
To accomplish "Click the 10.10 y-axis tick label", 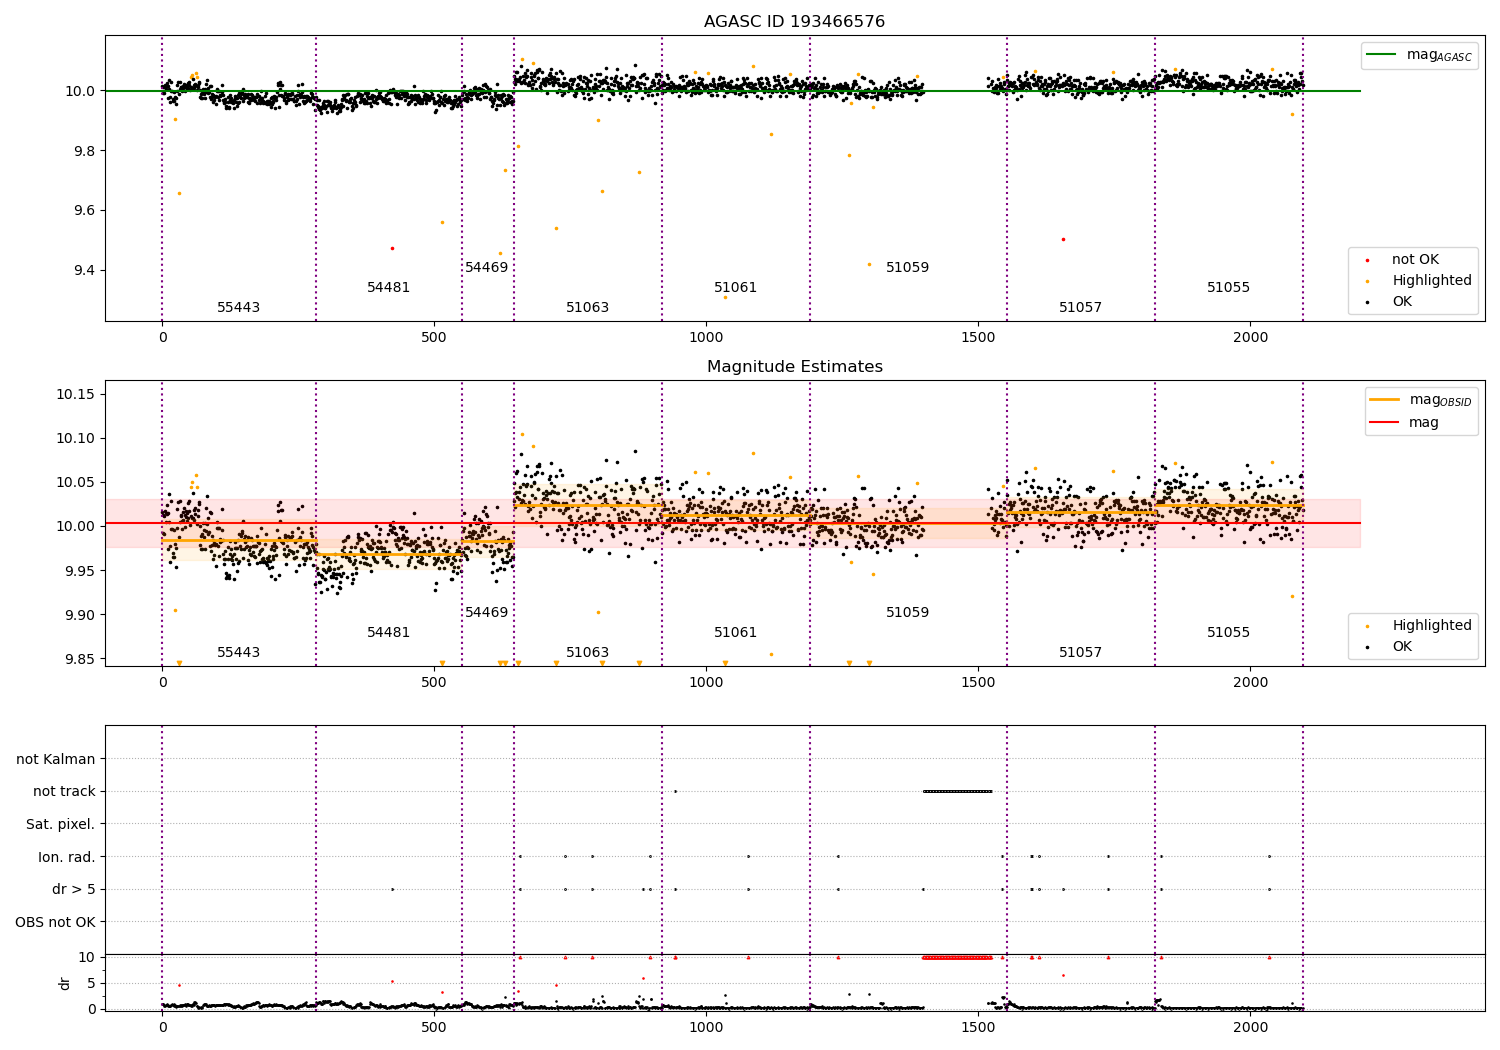I will coord(75,439).
